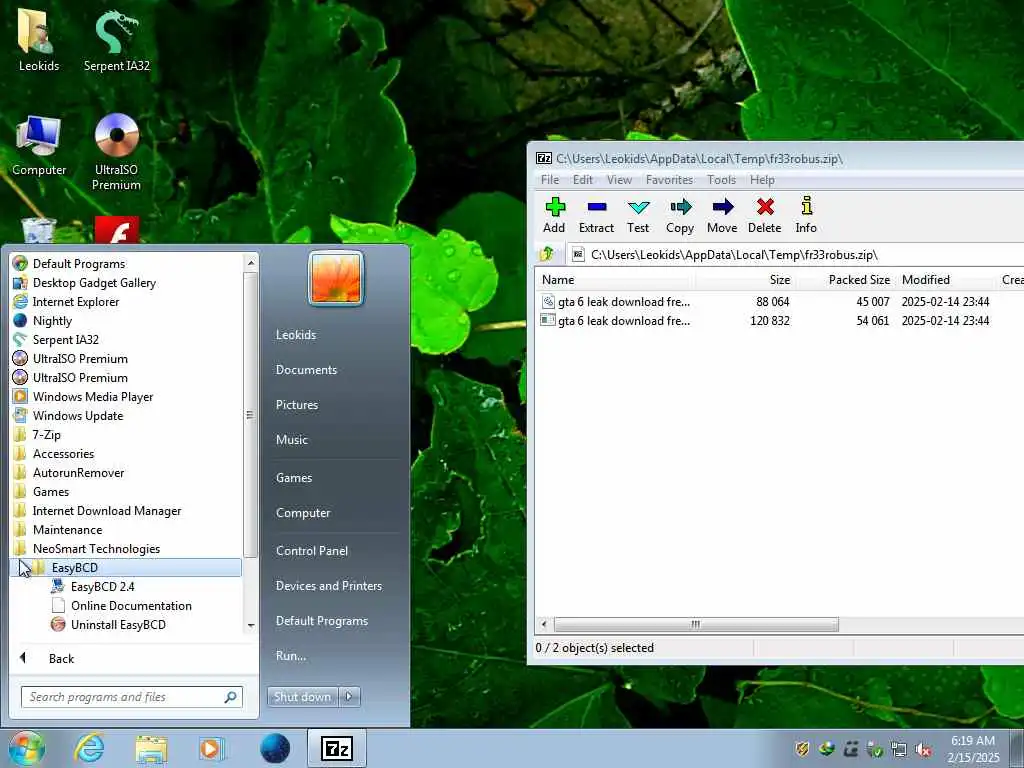Viewport: 1024px width, 768px height.
Task: Click the Shut down button
Action: [303, 697]
